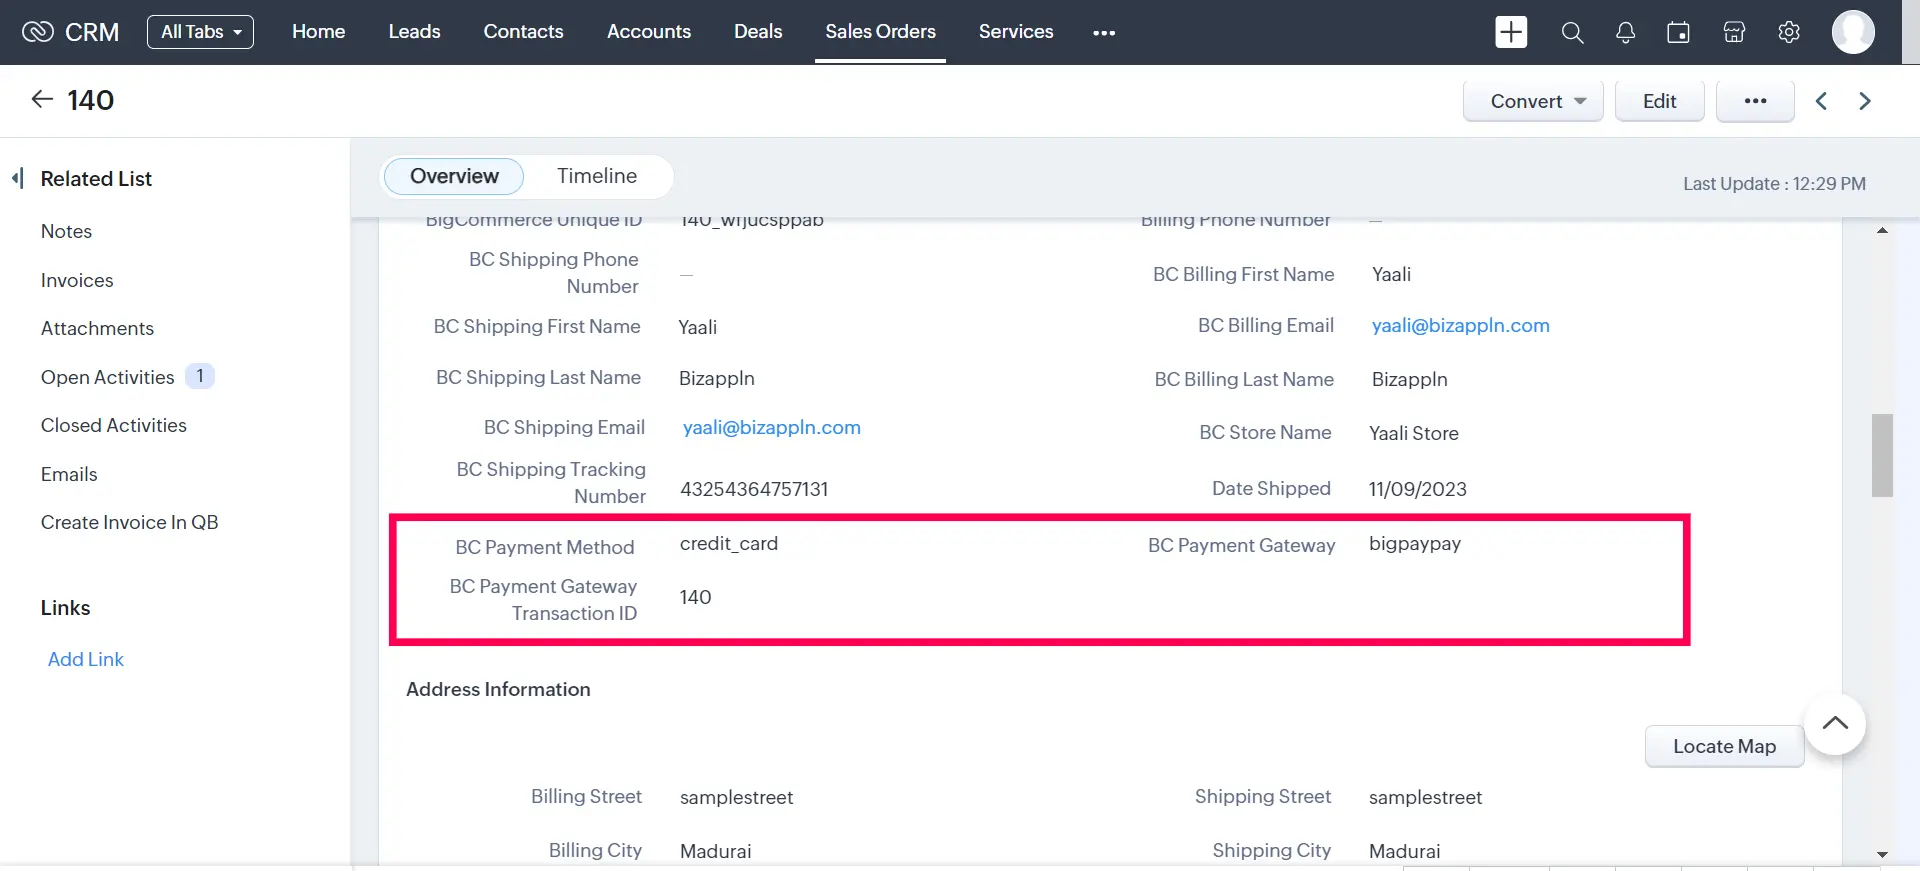Screen dimensions: 1920x871
Task: Click the Yaali Store value
Action: 1413,433
